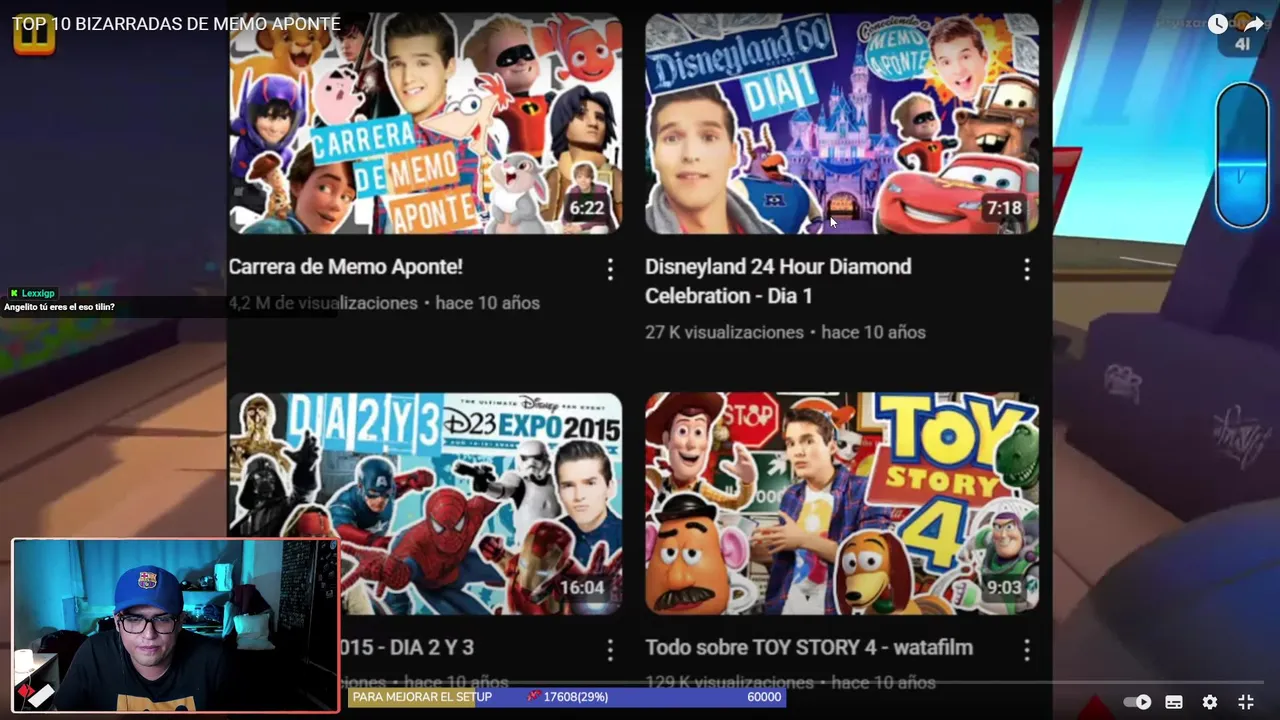The height and width of the screenshot is (720, 1280).
Task: Click the 60000 goal target value
Action: click(x=764, y=697)
